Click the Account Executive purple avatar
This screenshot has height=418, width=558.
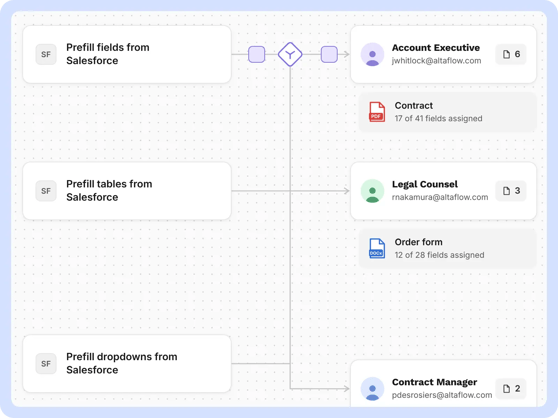click(372, 54)
